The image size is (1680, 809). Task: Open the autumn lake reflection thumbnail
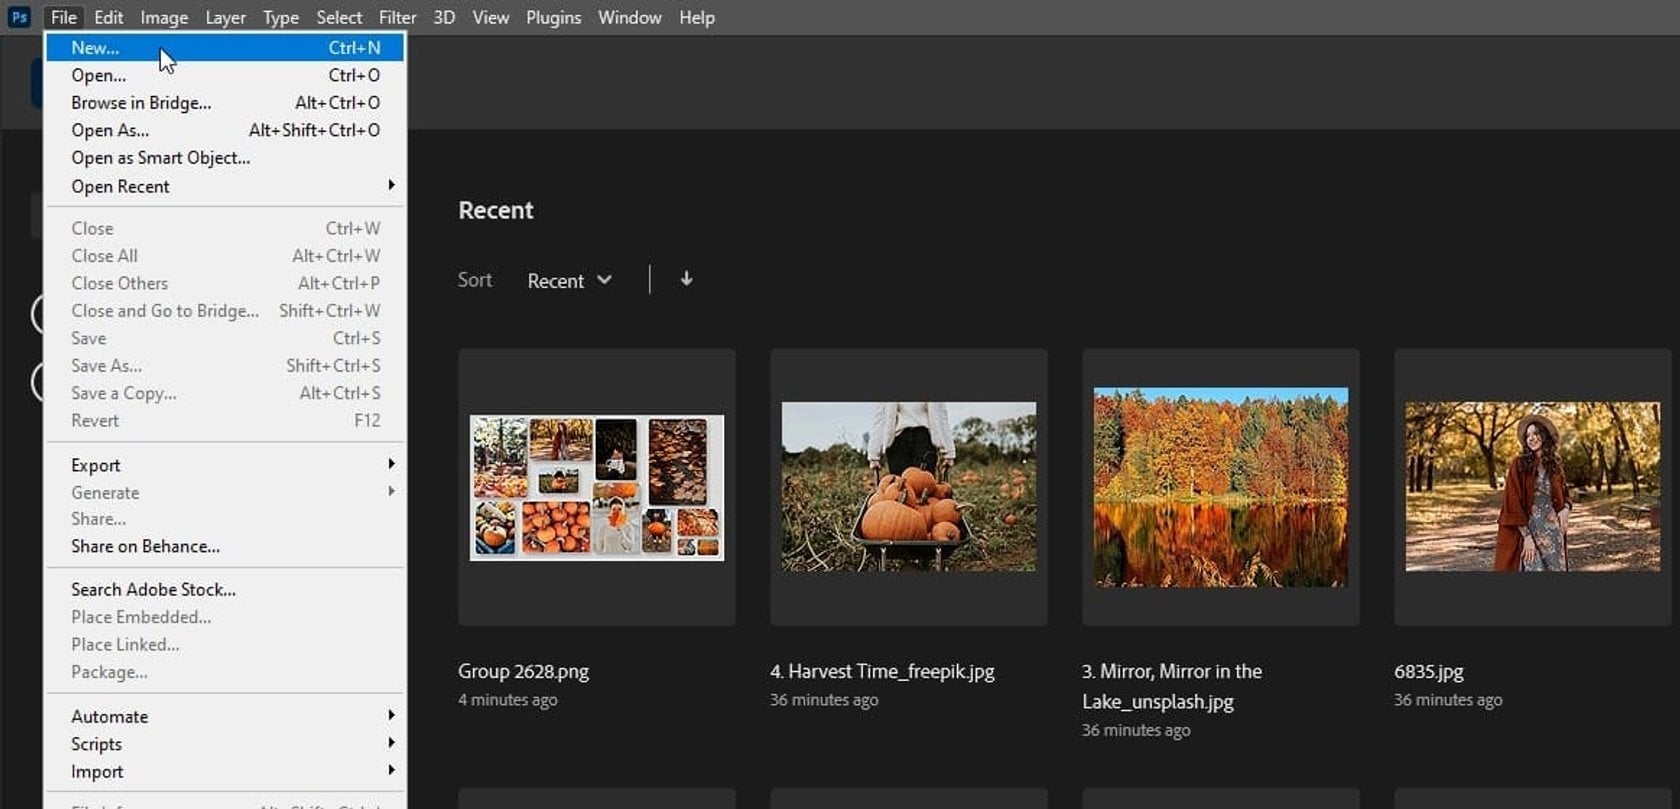(x=1220, y=487)
